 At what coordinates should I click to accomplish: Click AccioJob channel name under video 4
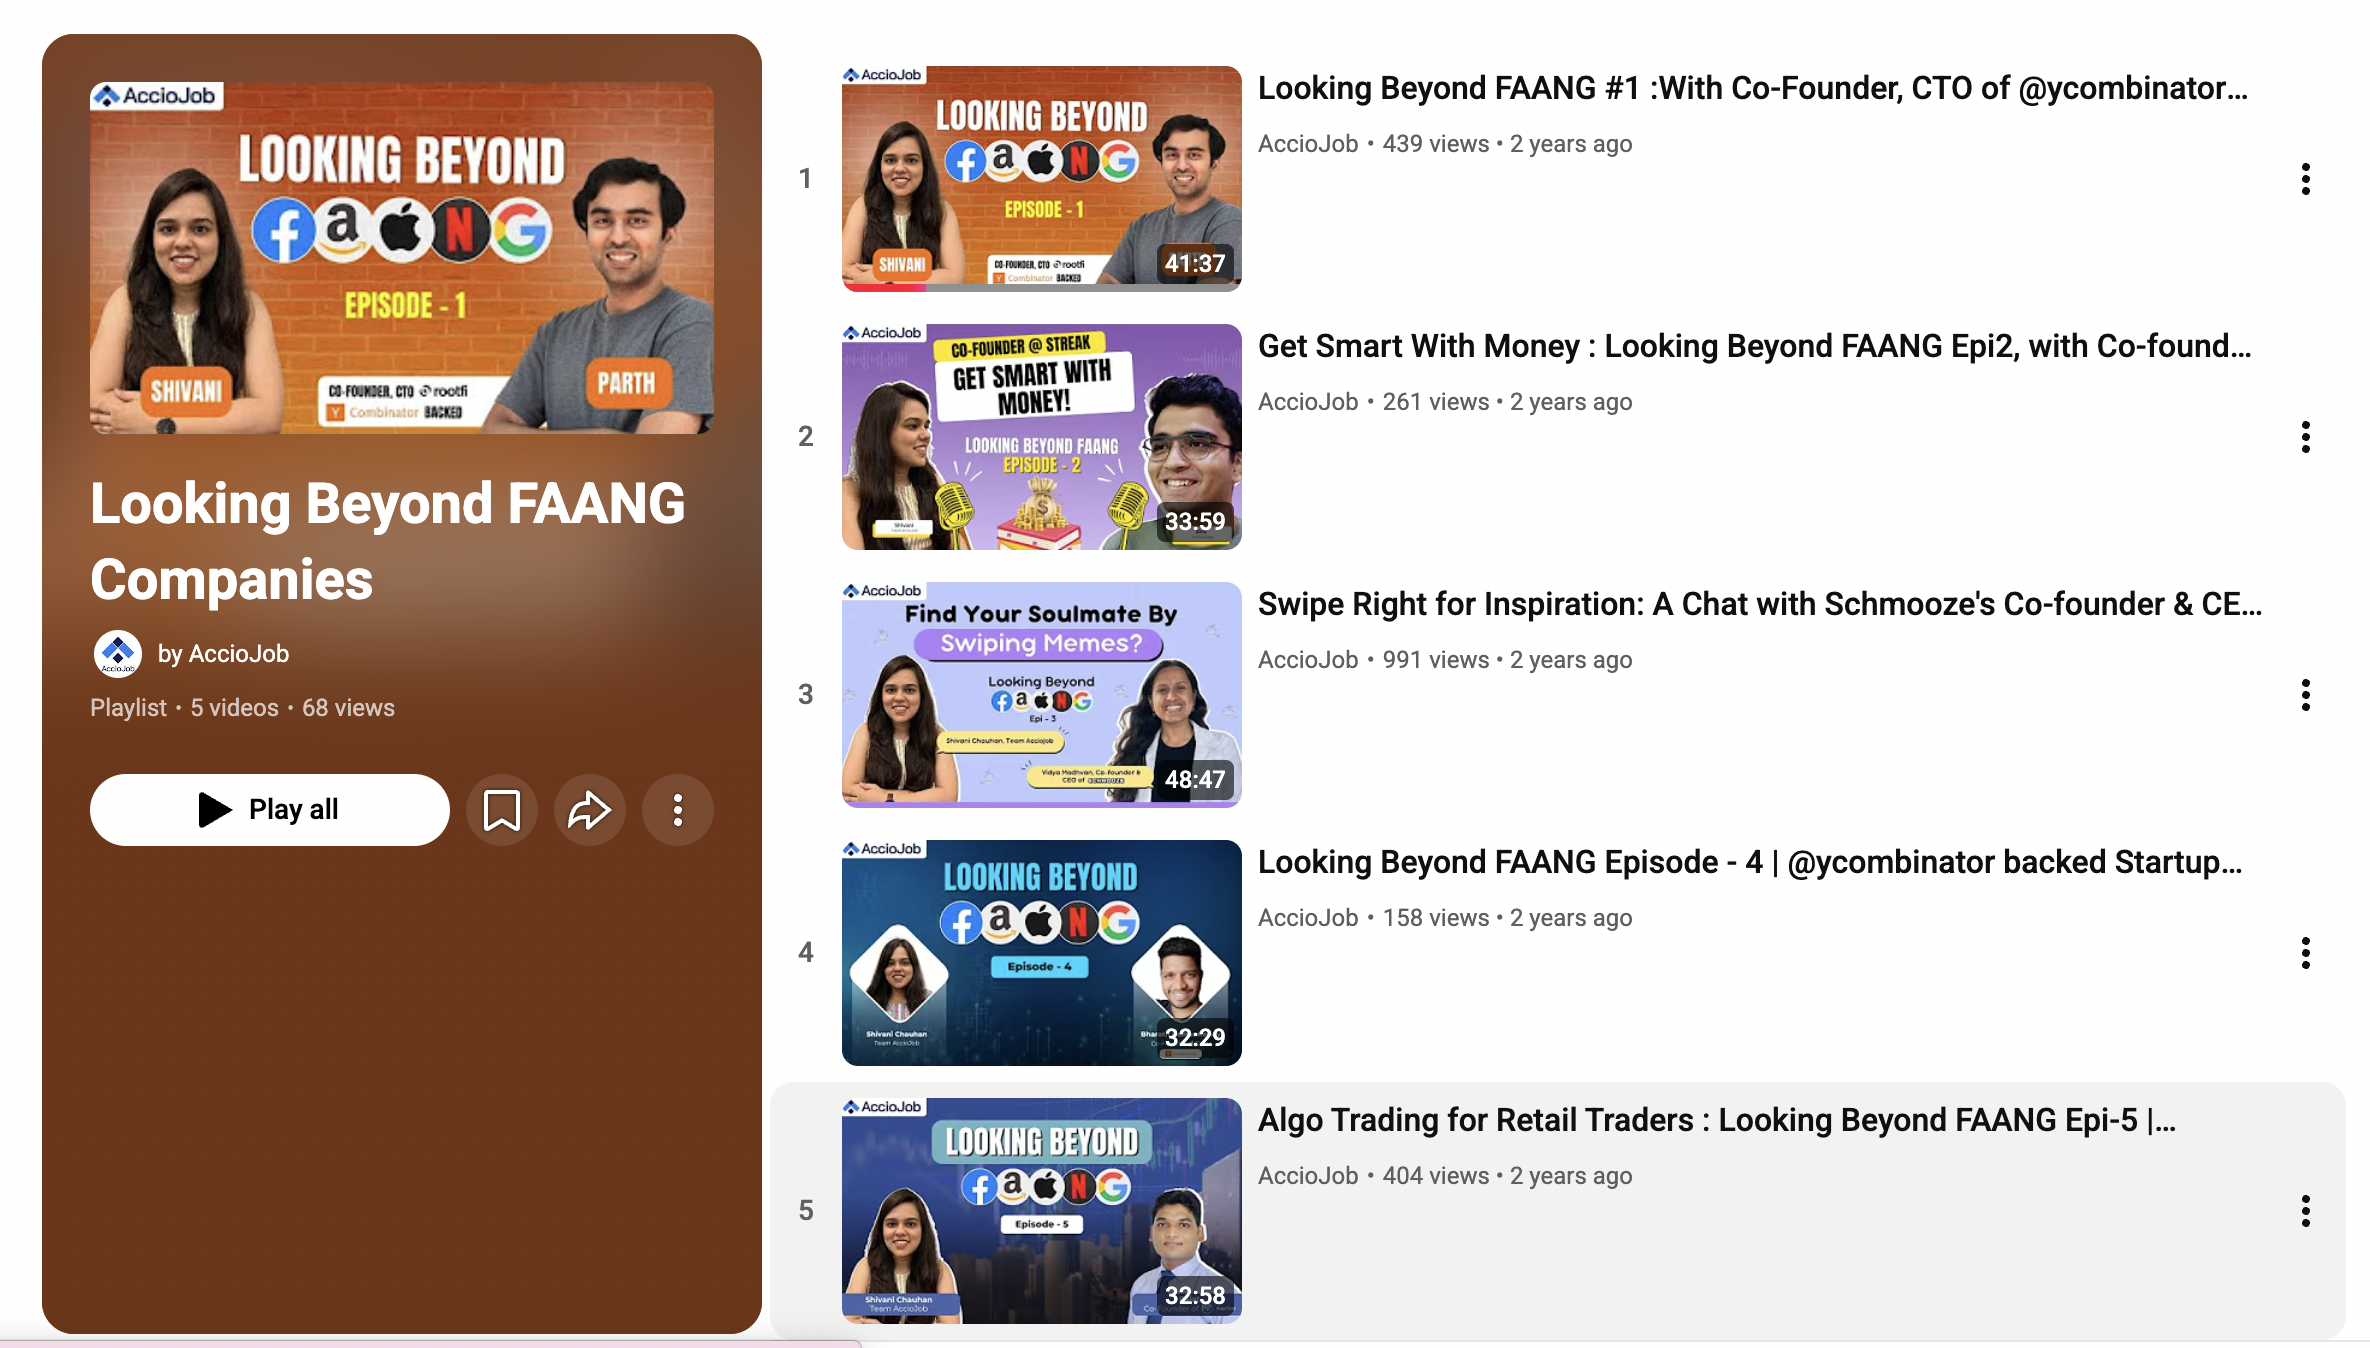[x=1307, y=918]
